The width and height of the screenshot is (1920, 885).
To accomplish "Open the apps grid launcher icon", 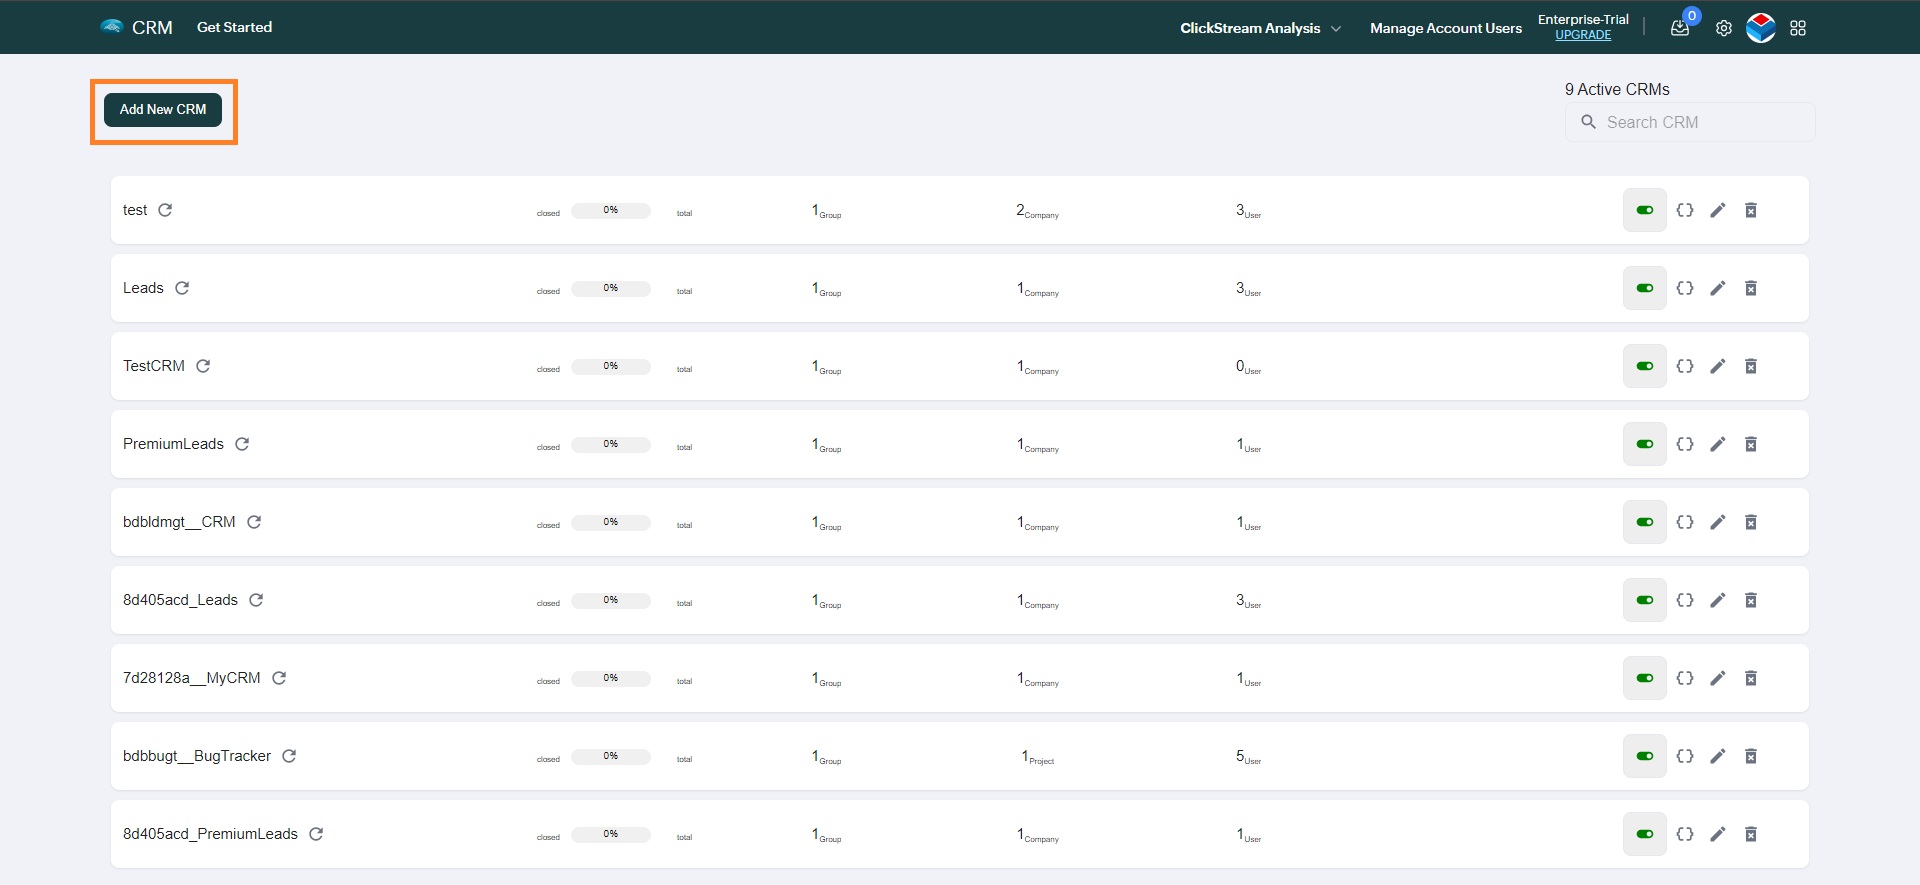I will click(1798, 28).
